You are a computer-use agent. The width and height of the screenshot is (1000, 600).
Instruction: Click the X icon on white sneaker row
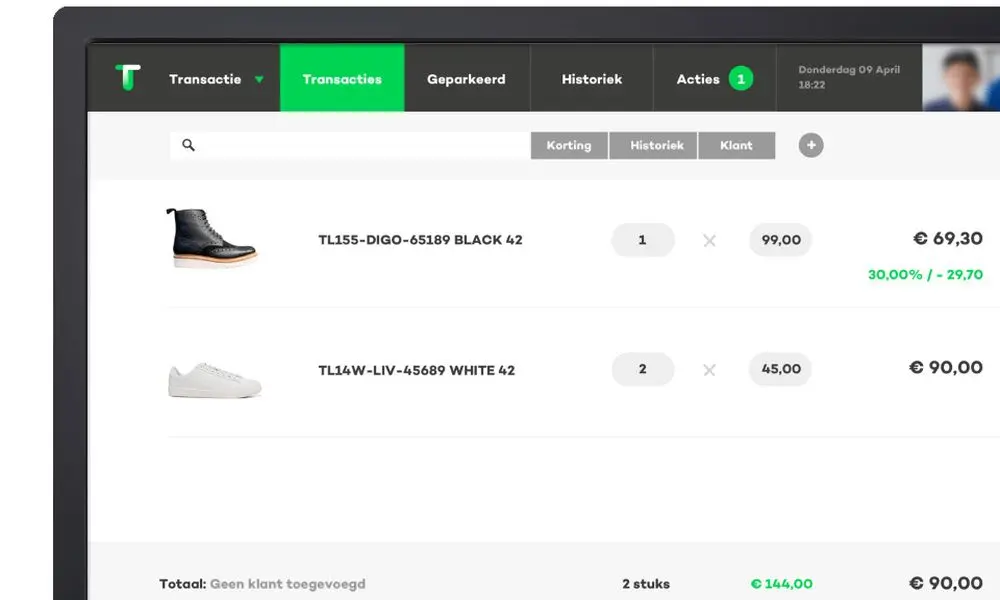(709, 370)
